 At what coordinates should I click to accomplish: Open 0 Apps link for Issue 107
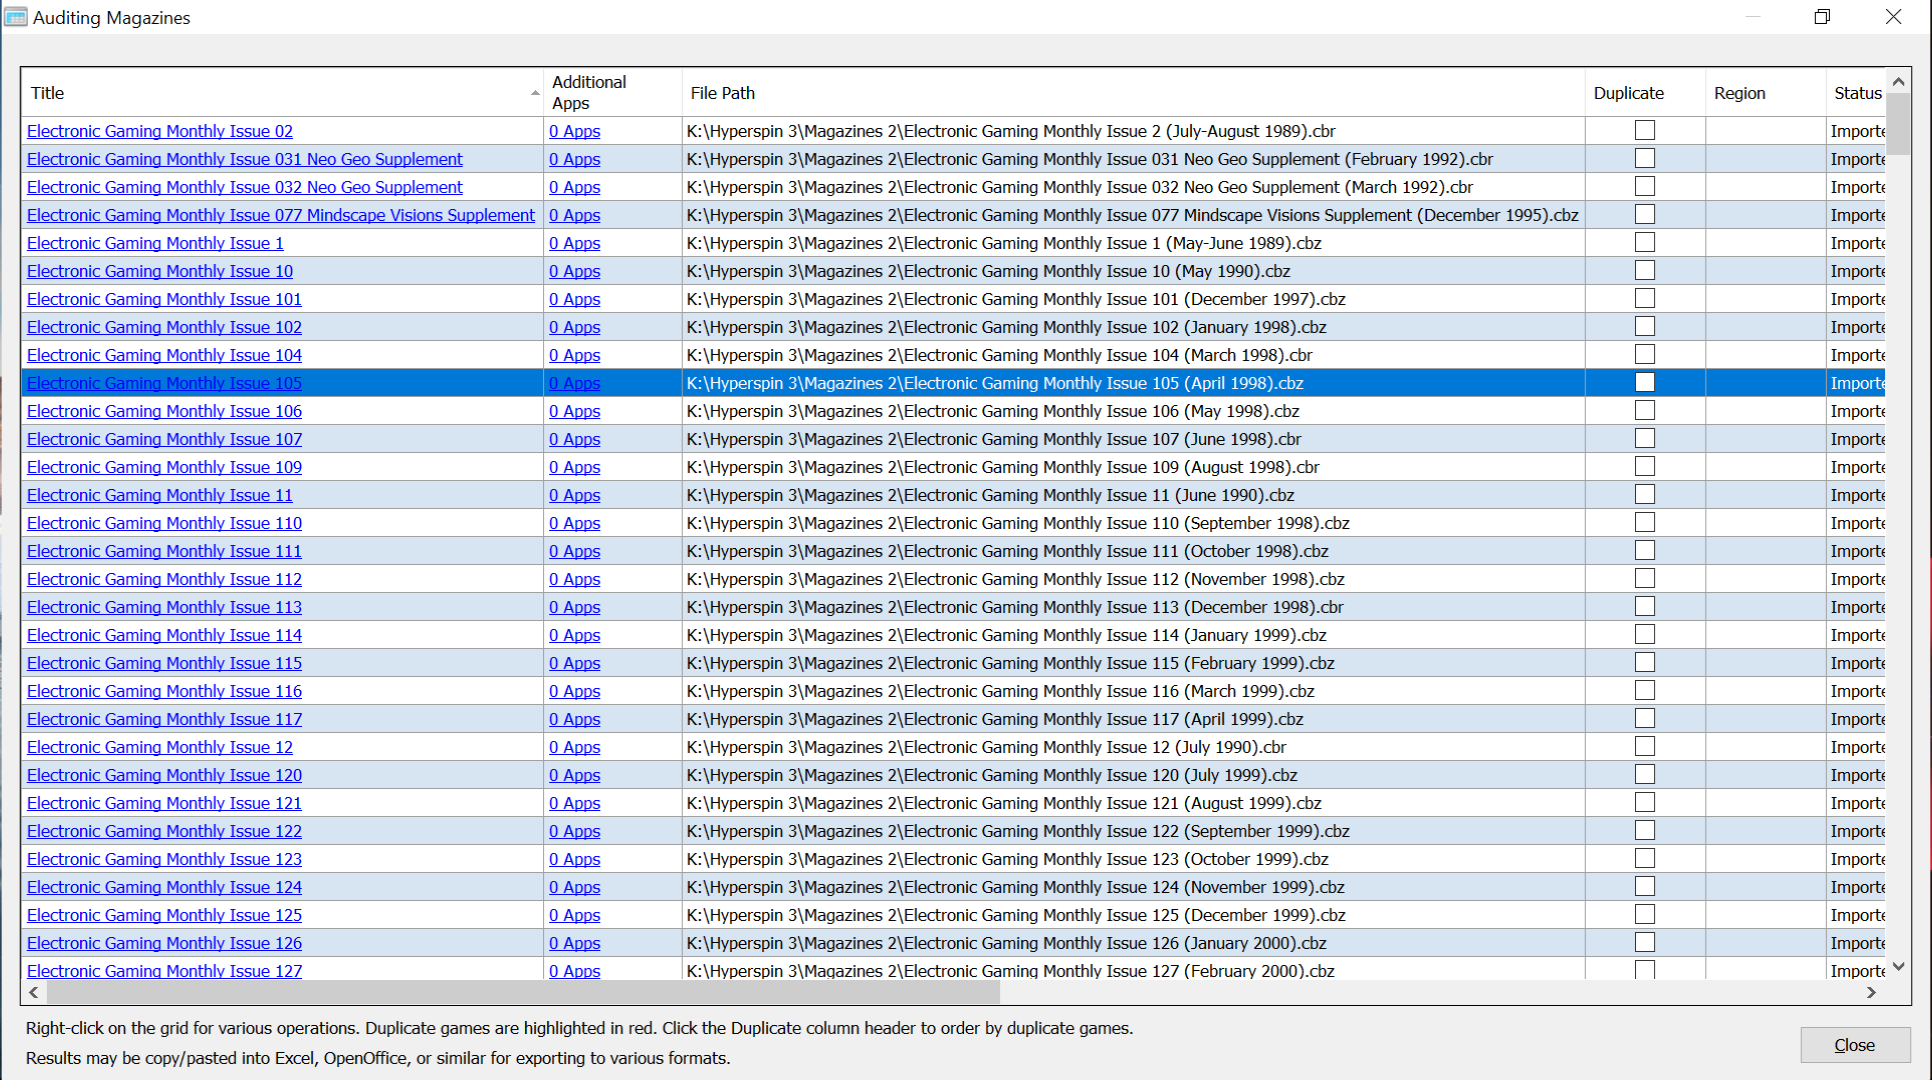[x=575, y=439]
